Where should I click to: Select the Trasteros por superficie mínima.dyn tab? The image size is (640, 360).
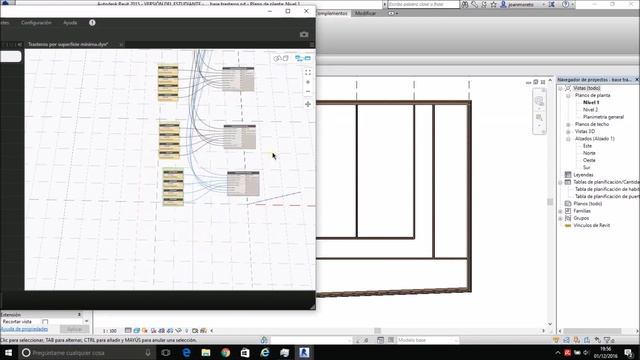(68, 44)
